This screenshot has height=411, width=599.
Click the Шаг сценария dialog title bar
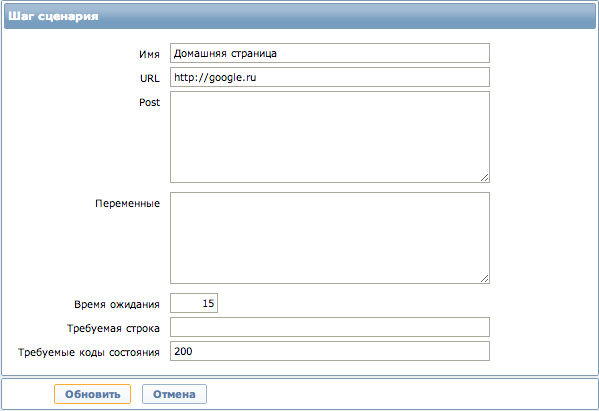(300, 16)
